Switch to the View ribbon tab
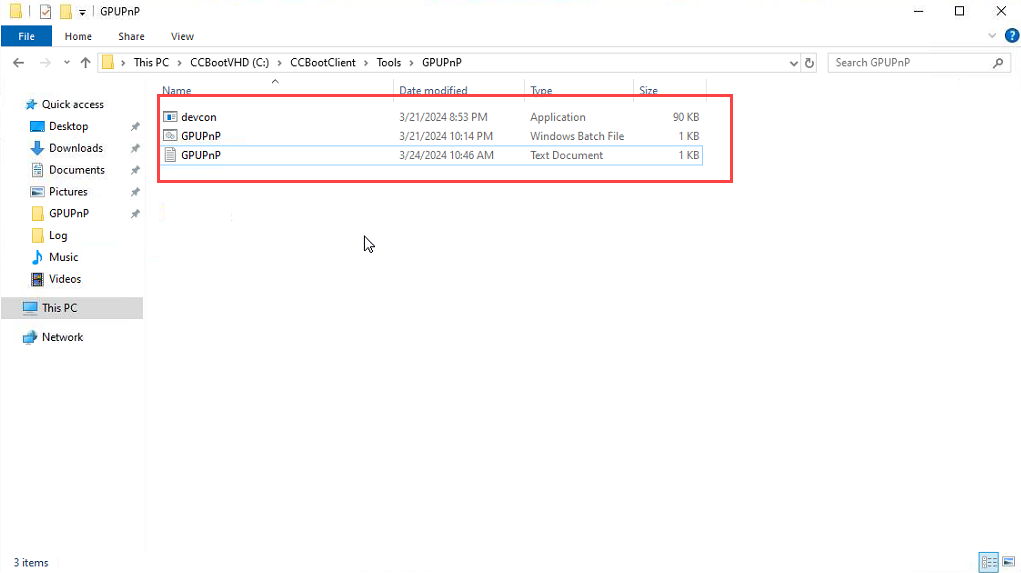The image size is (1021, 573). tap(182, 36)
